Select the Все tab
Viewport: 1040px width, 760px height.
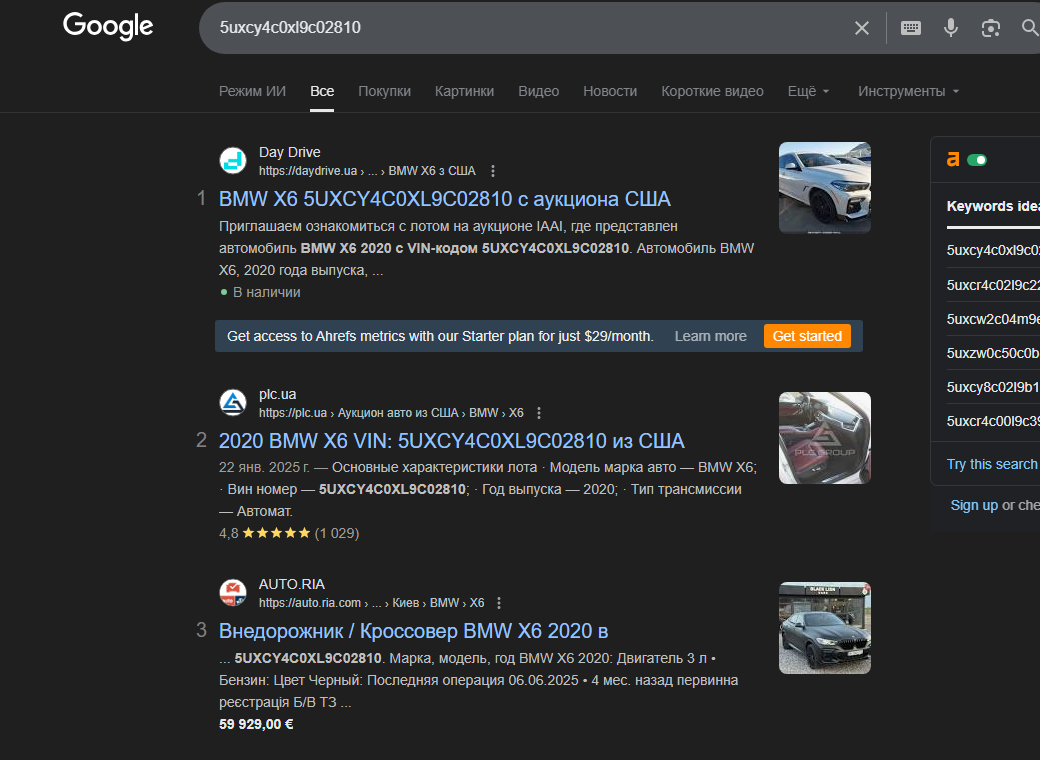pos(322,92)
